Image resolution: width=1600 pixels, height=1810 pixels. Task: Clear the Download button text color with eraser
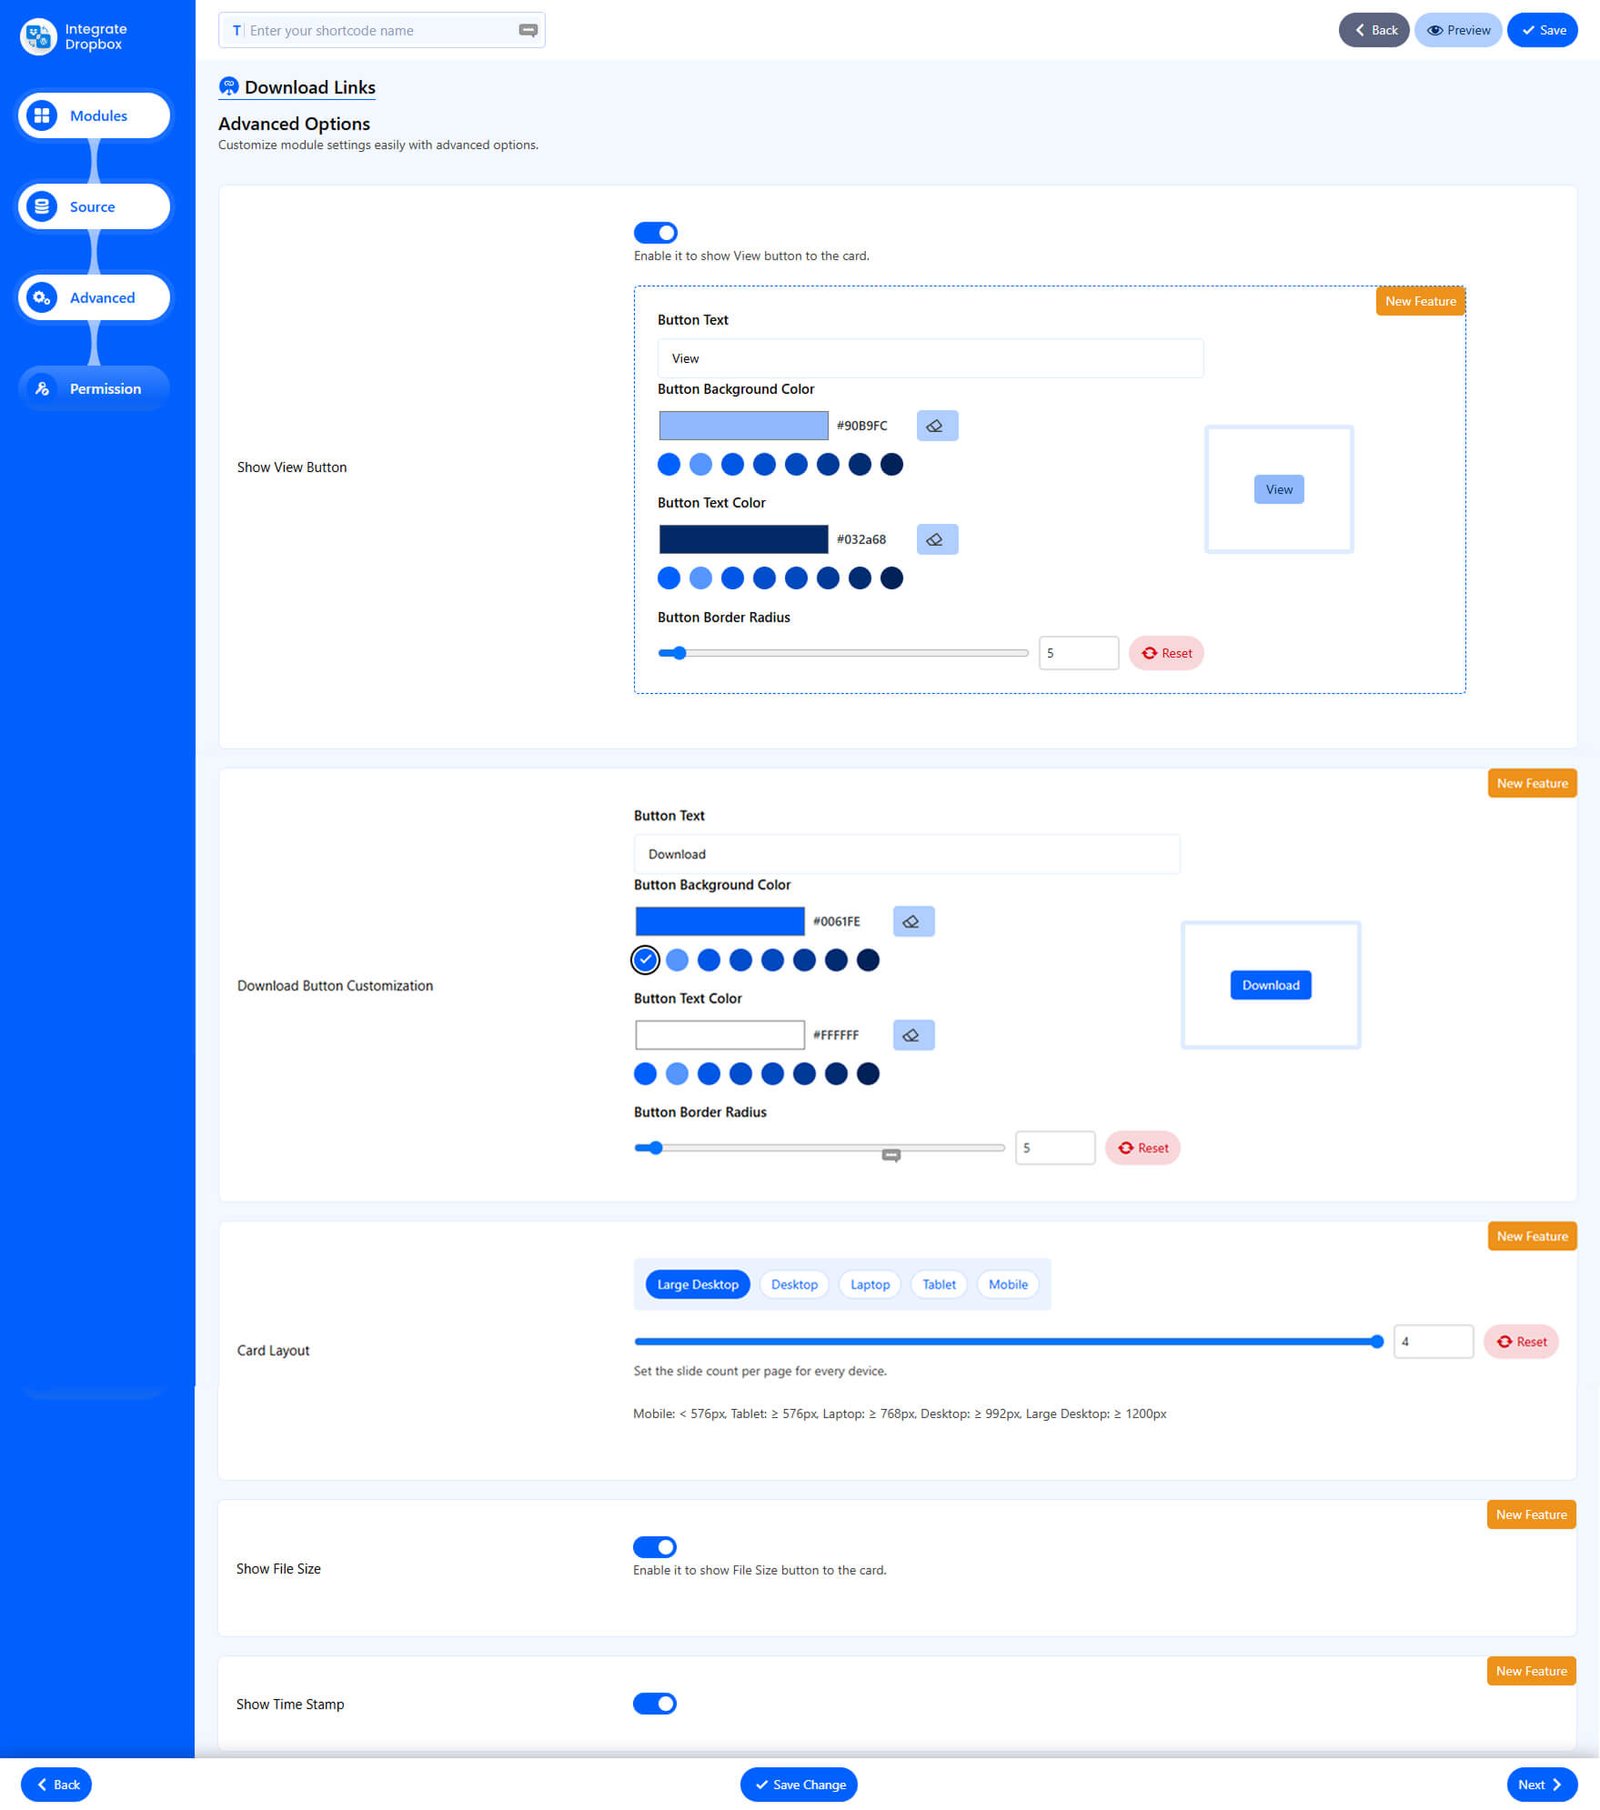pos(913,1036)
